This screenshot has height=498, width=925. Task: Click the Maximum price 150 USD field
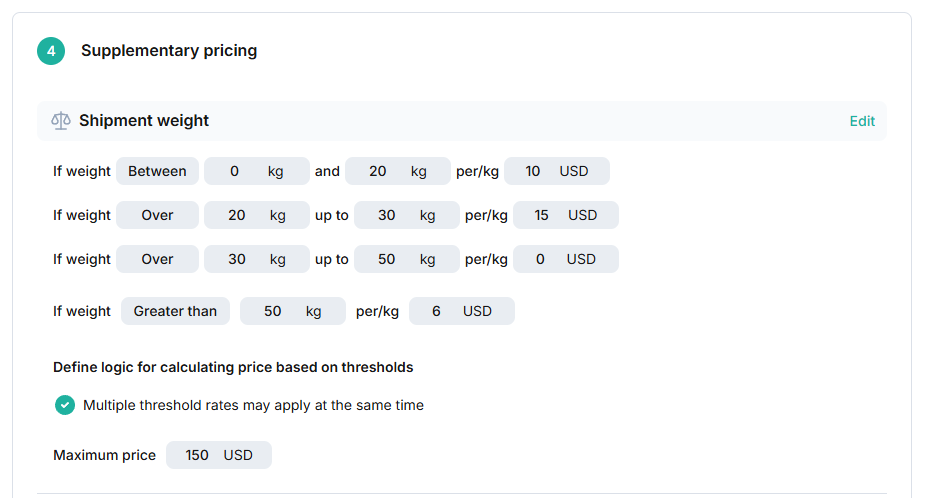[x=219, y=455]
